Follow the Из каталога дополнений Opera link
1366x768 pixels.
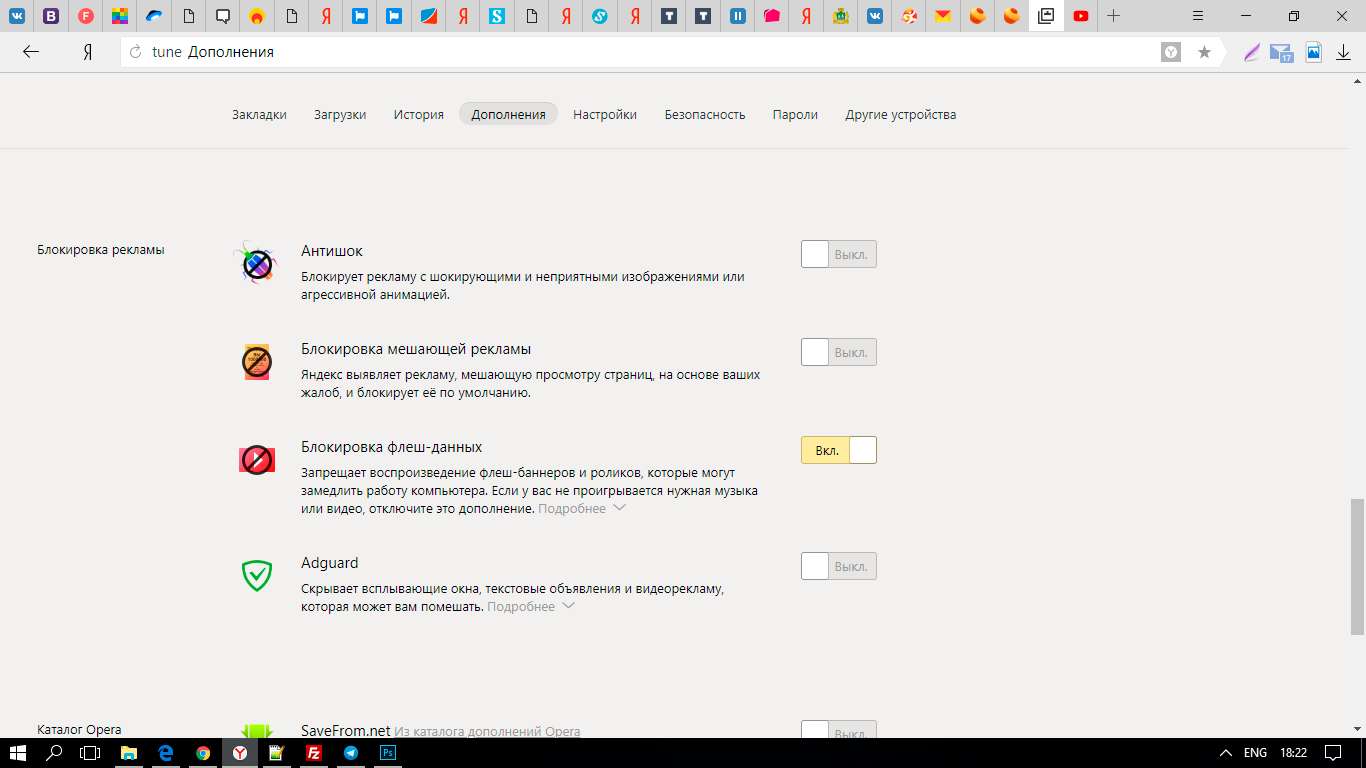[x=487, y=732]
